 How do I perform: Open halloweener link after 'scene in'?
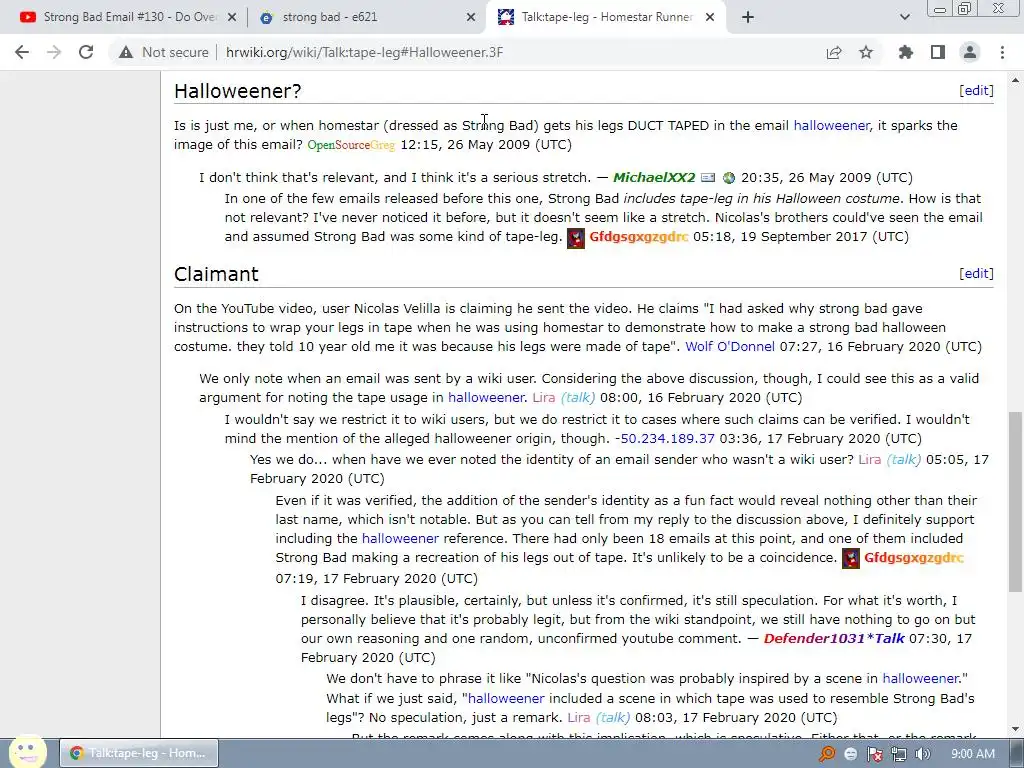click(x=921, y=679)
